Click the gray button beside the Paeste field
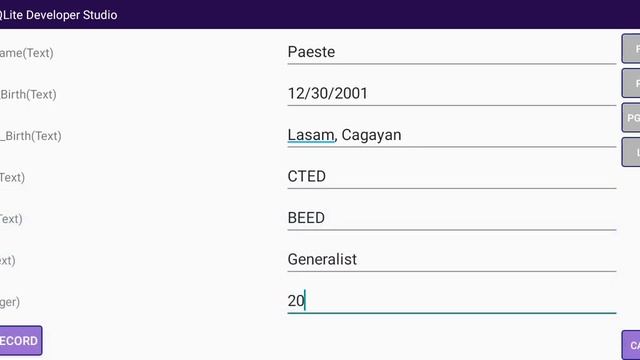The height and width of the screenshot is (360, 640). tap(631, 49)
